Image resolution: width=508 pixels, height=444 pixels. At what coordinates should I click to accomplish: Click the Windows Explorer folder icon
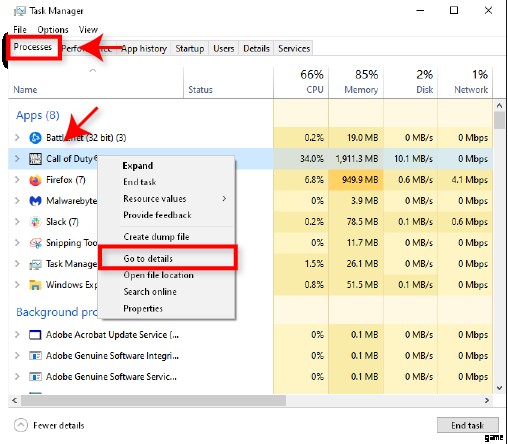[35, 285]
